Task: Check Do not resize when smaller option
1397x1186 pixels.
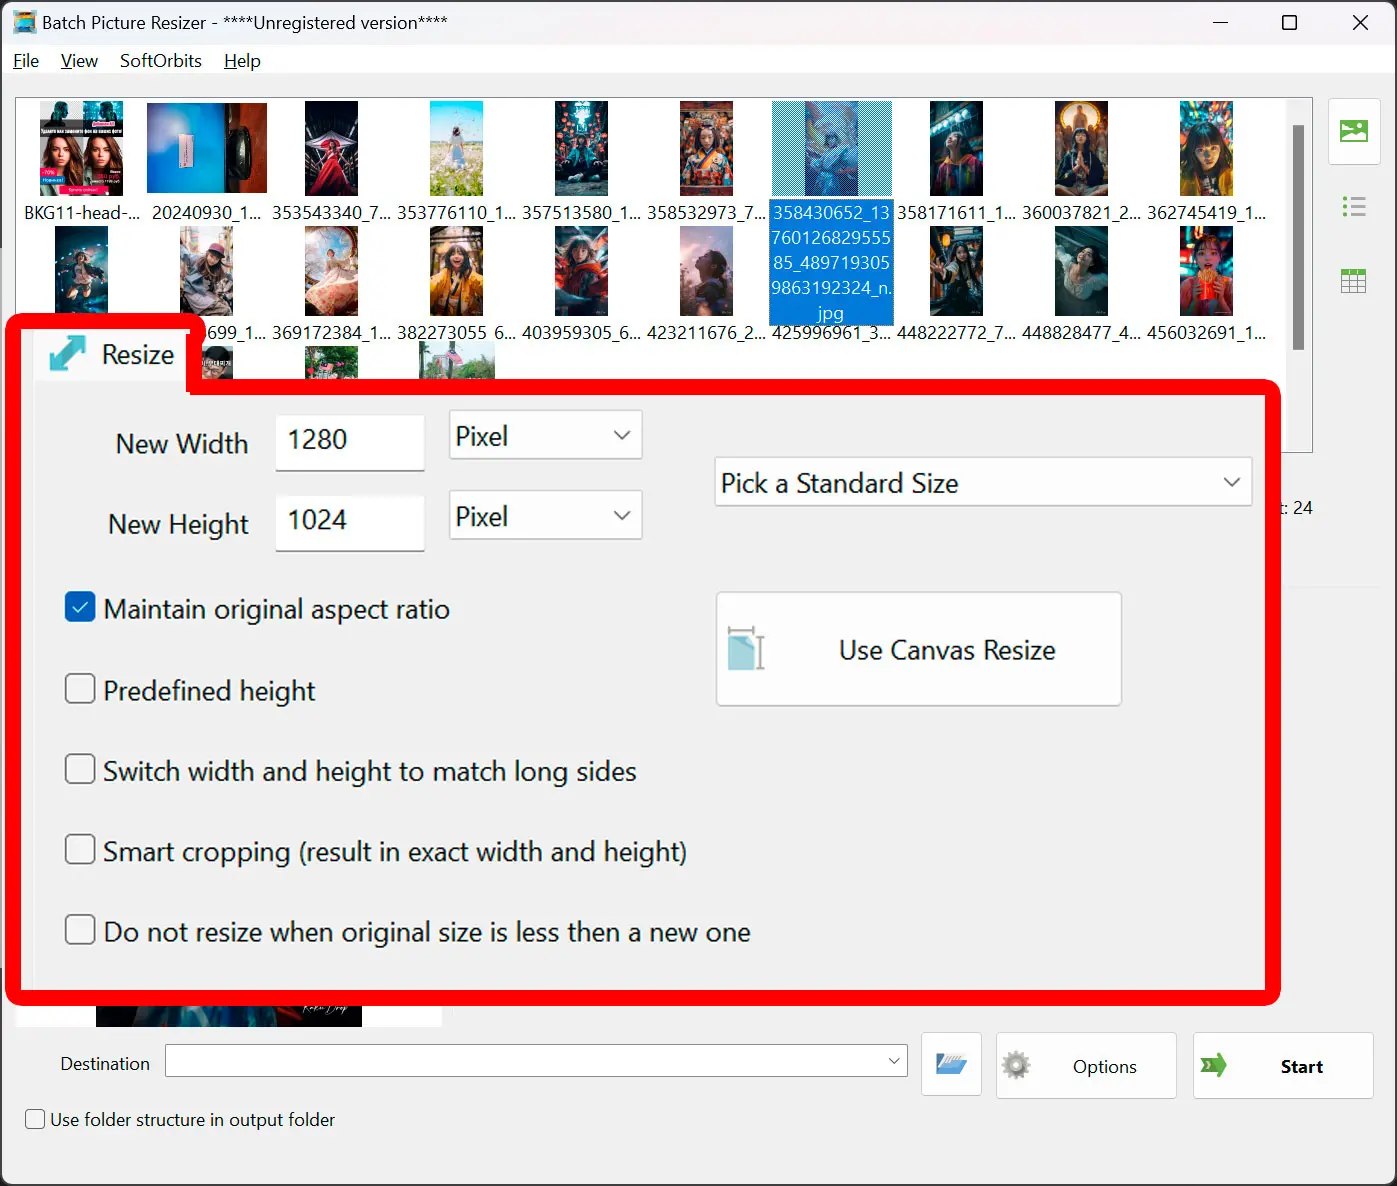Action: coord(80,930)
